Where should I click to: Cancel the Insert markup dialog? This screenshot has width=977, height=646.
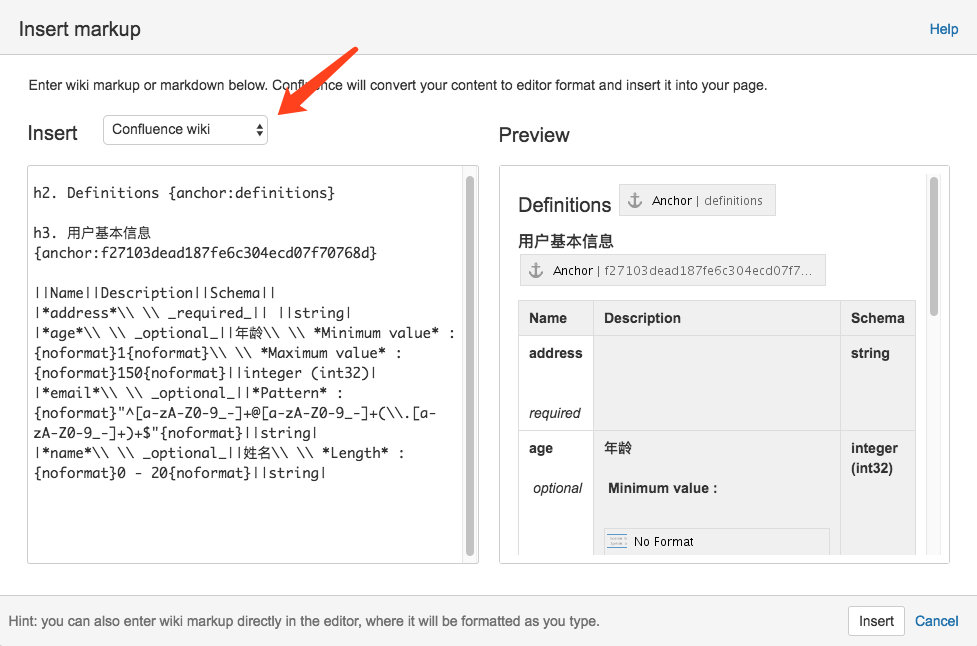936,620
